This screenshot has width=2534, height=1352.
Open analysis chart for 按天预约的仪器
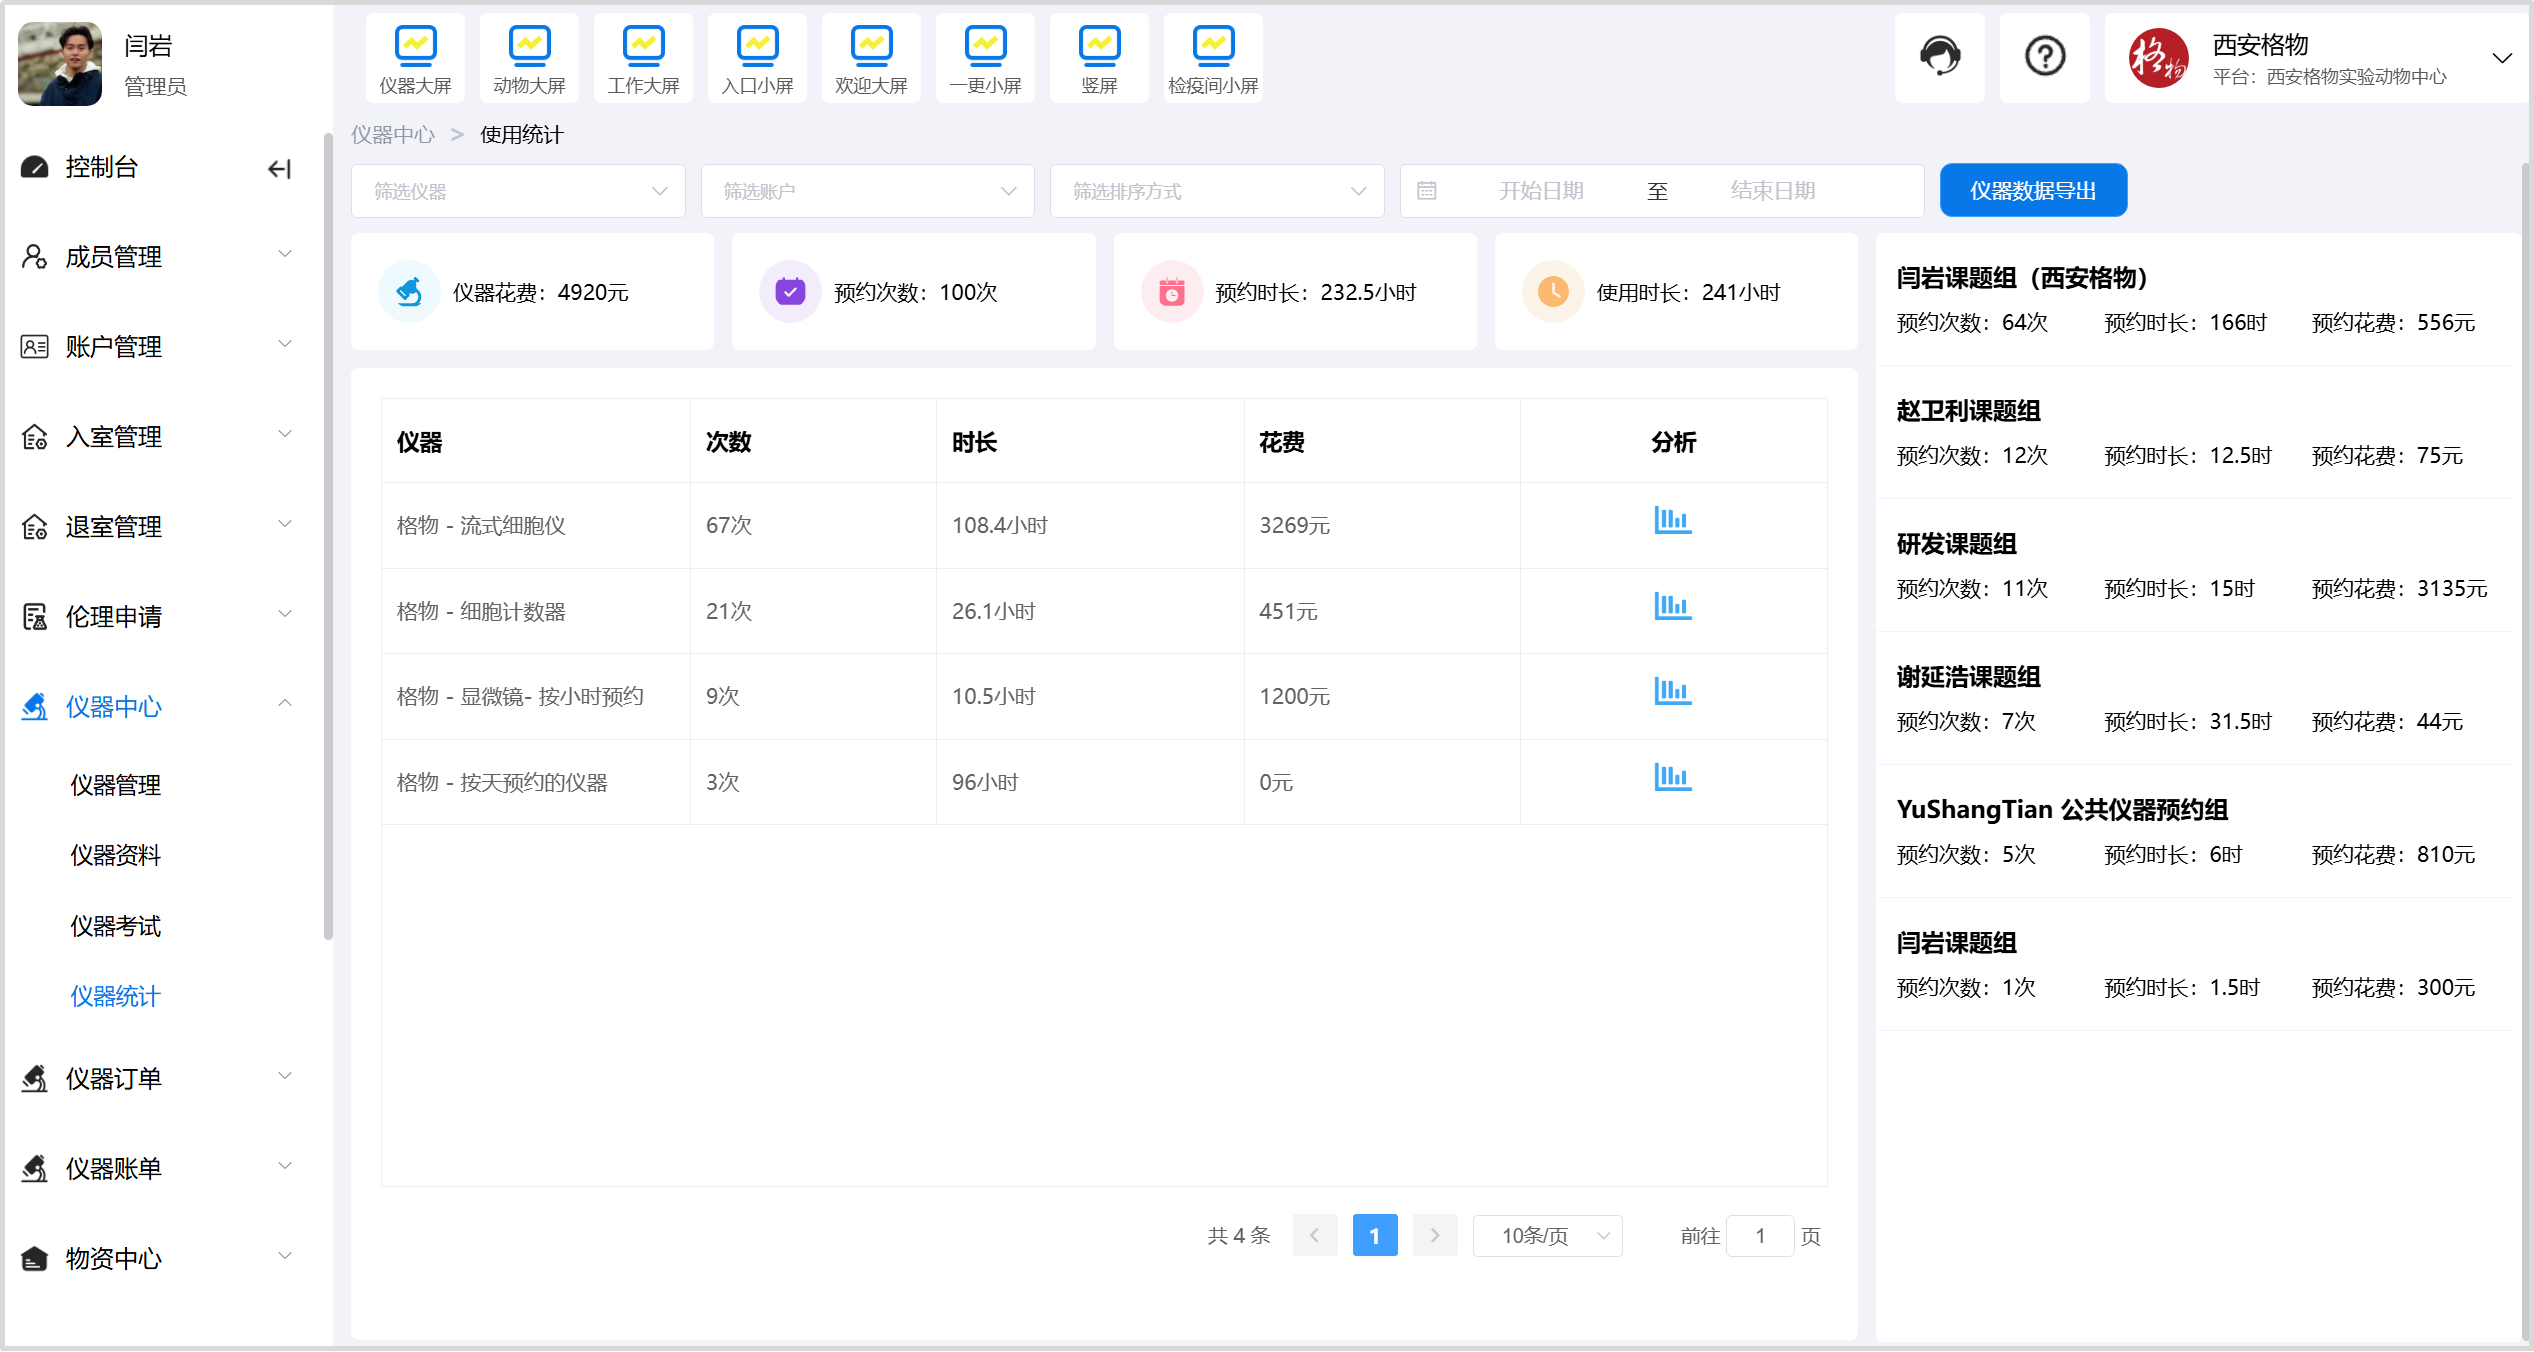tap(1672, 778)
